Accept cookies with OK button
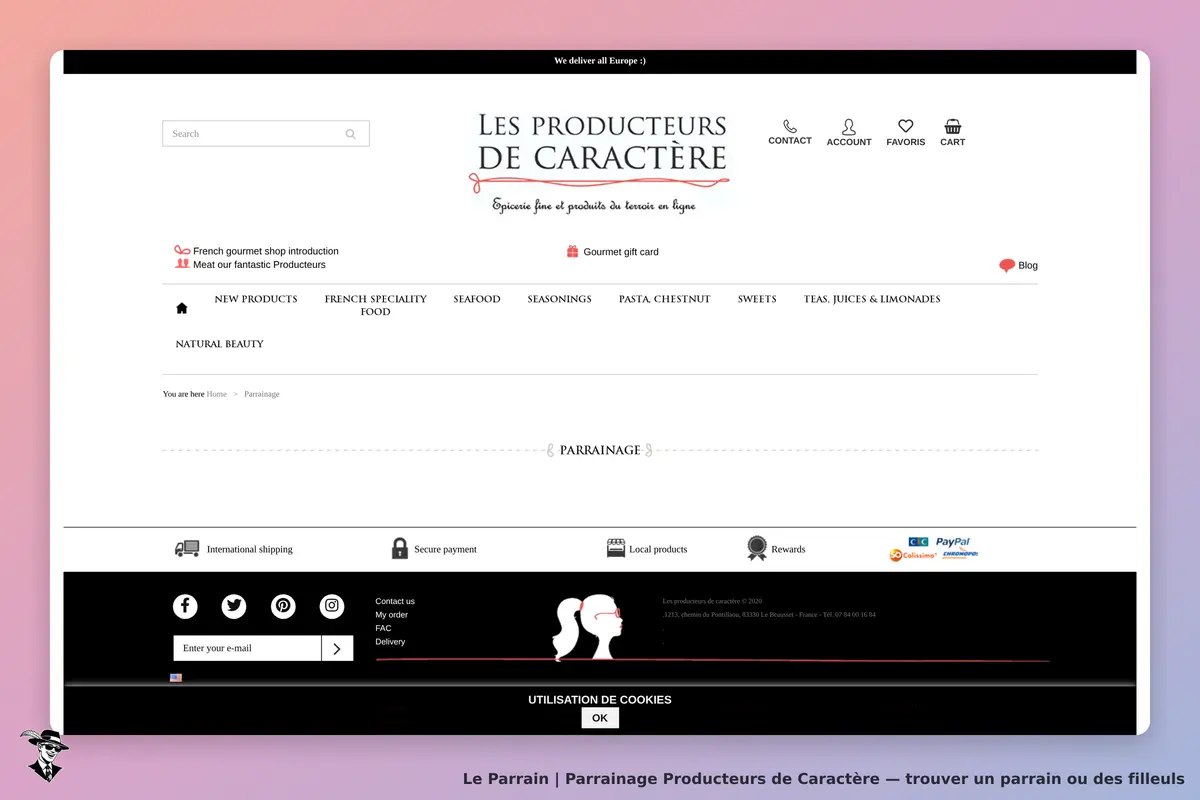This screenshot has width=1200, height=800. [600, 718]
